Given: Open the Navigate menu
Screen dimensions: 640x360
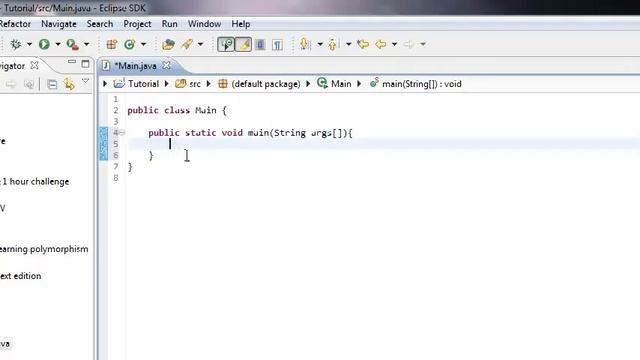Looking at the screenshot, I should [59, 24].
